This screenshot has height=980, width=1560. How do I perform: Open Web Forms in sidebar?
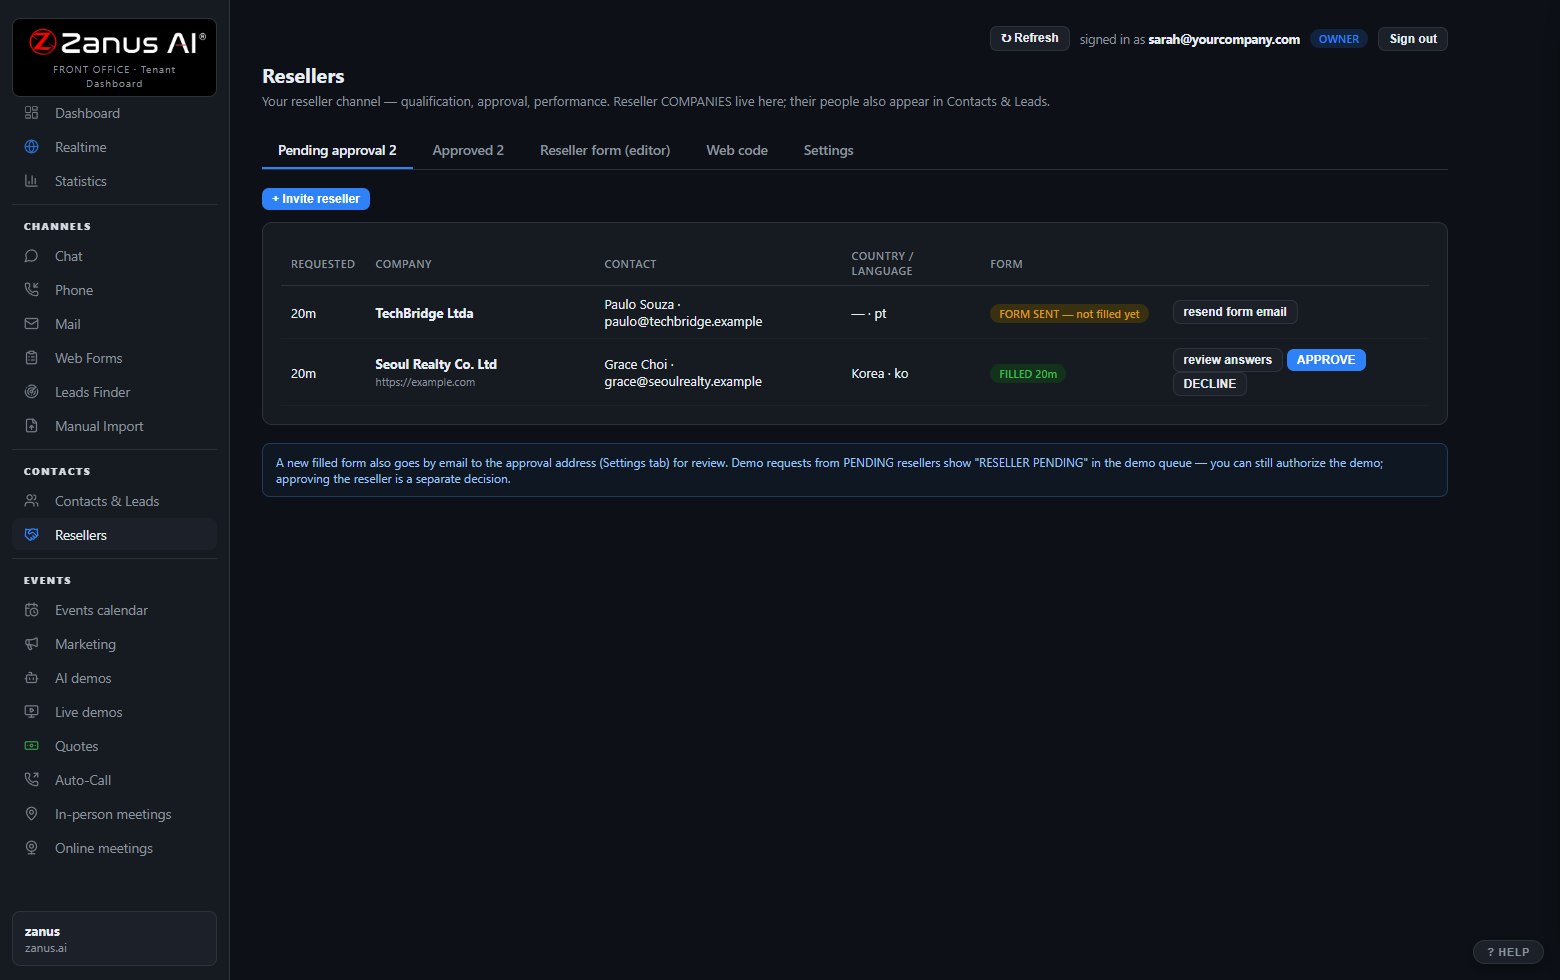coord(114,358)
